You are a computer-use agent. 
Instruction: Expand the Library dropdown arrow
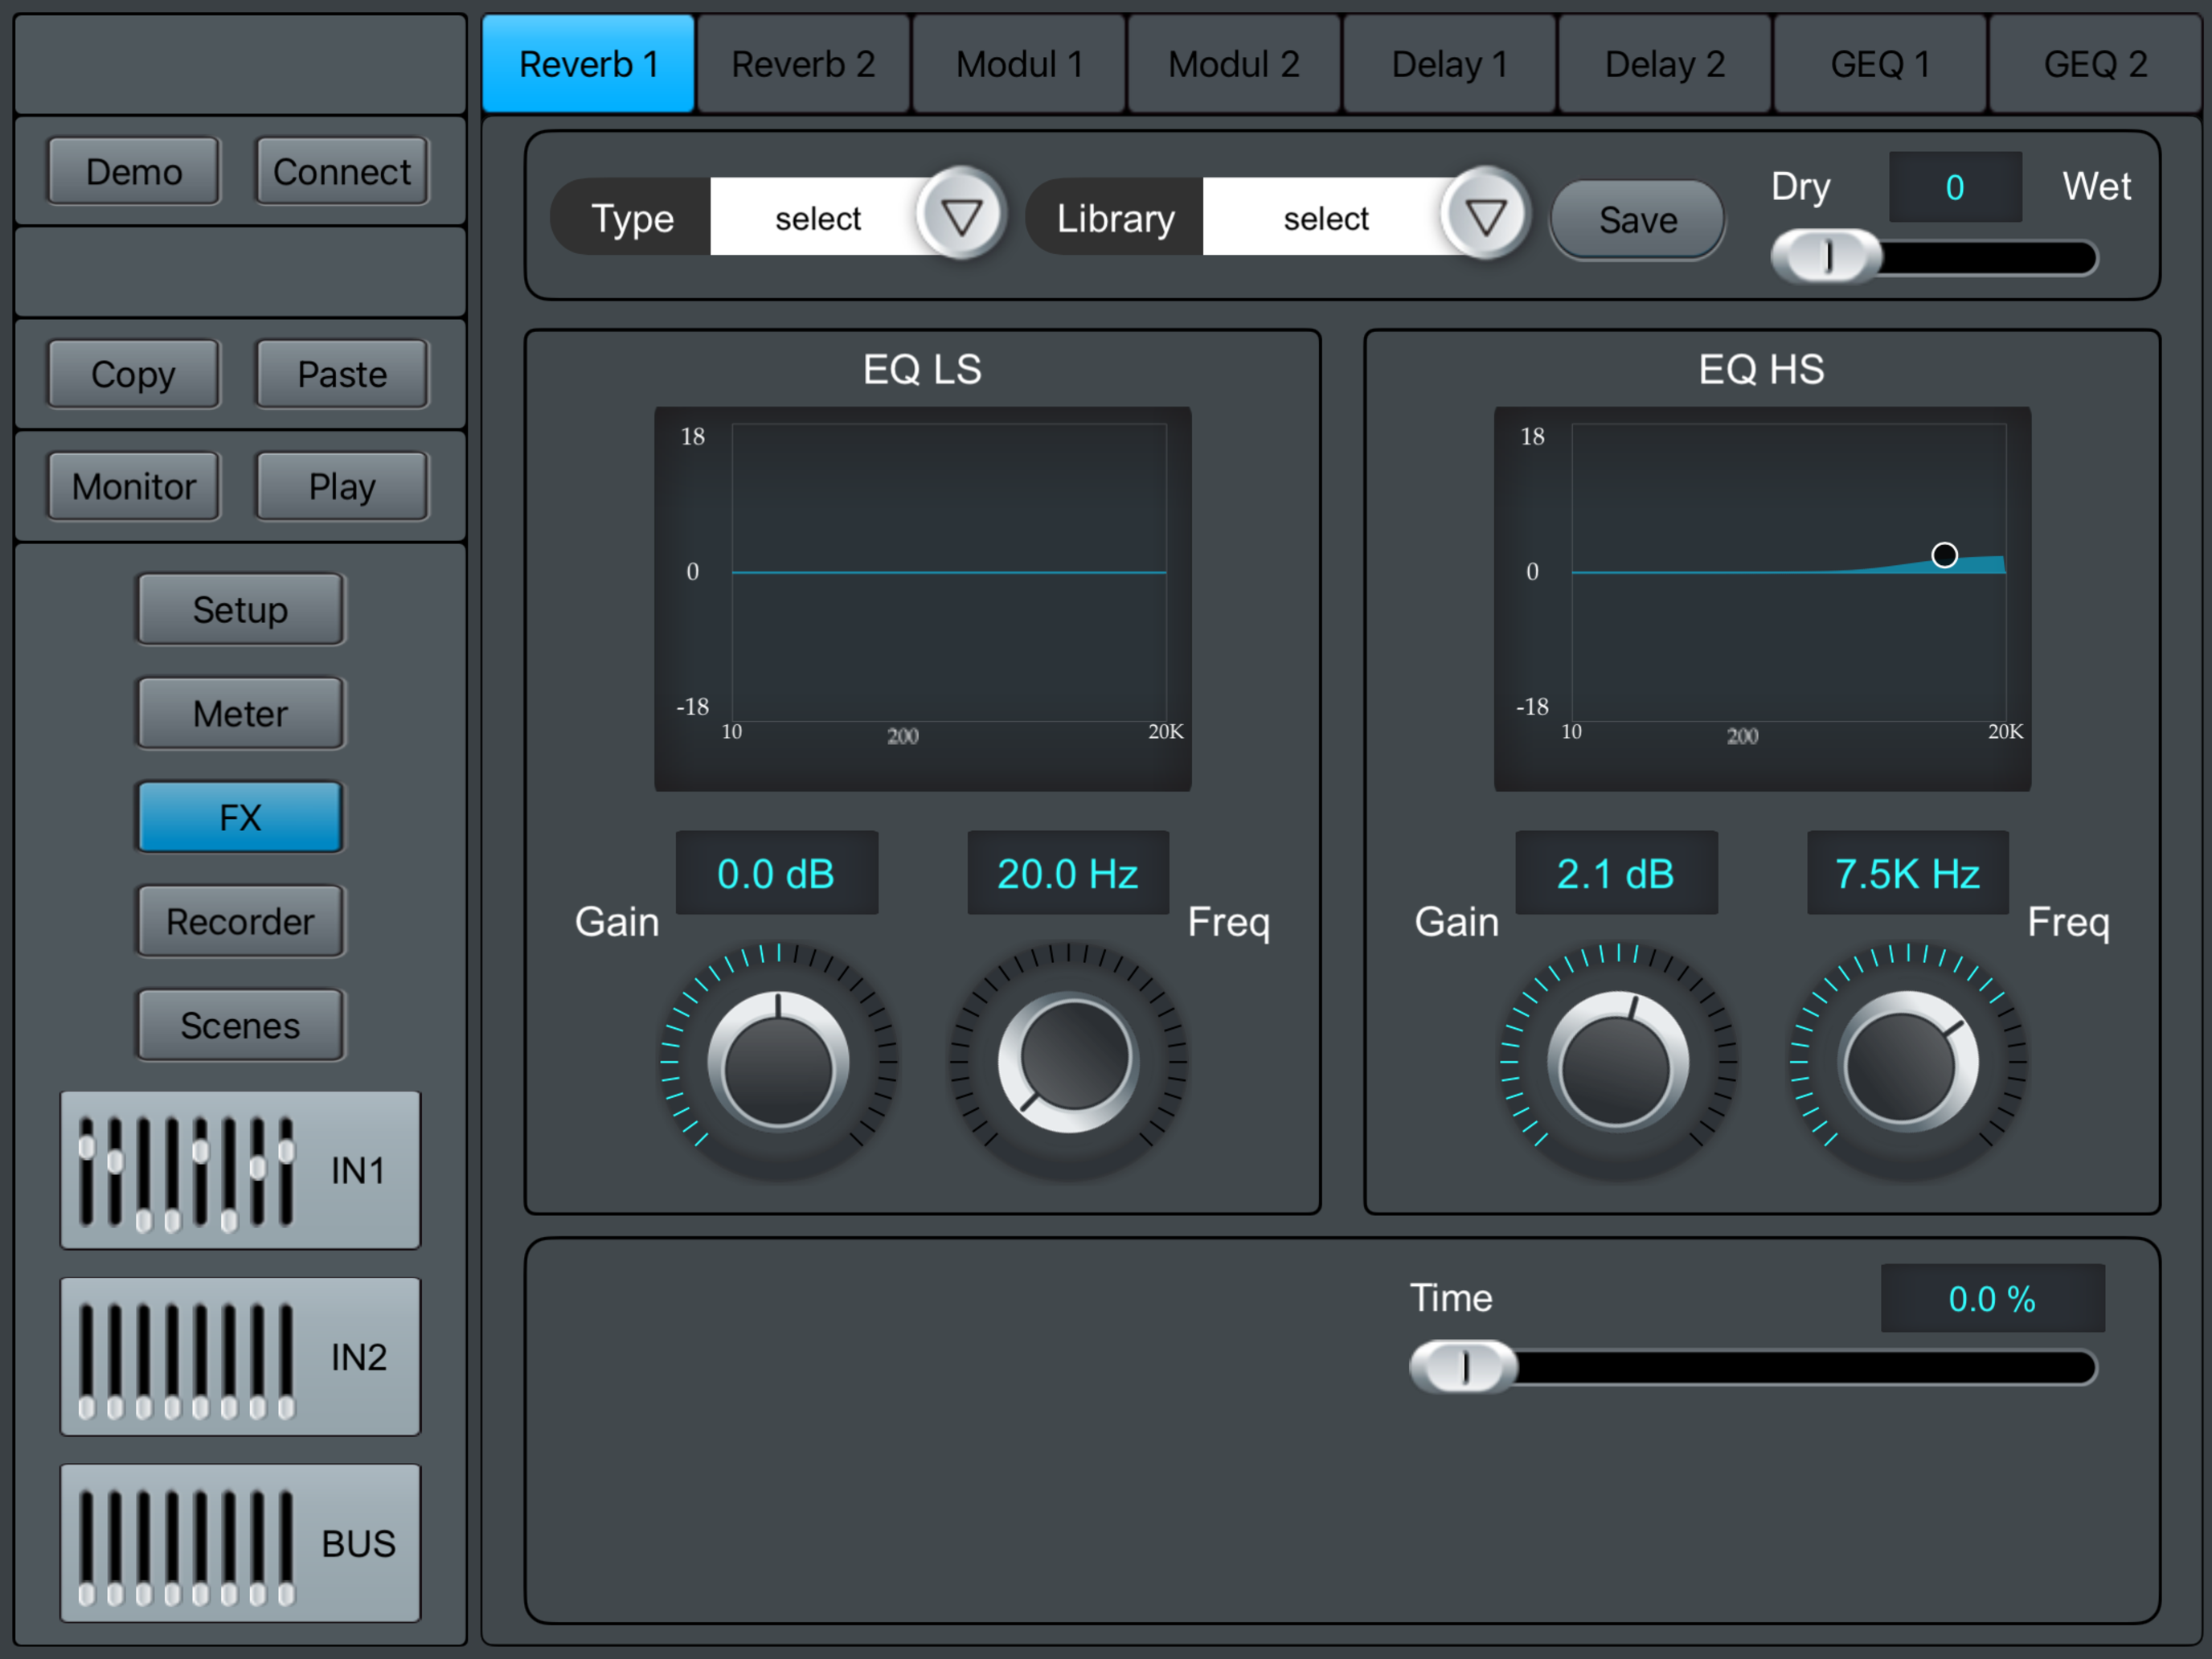pyautogui.click(x=1486, y=215)
